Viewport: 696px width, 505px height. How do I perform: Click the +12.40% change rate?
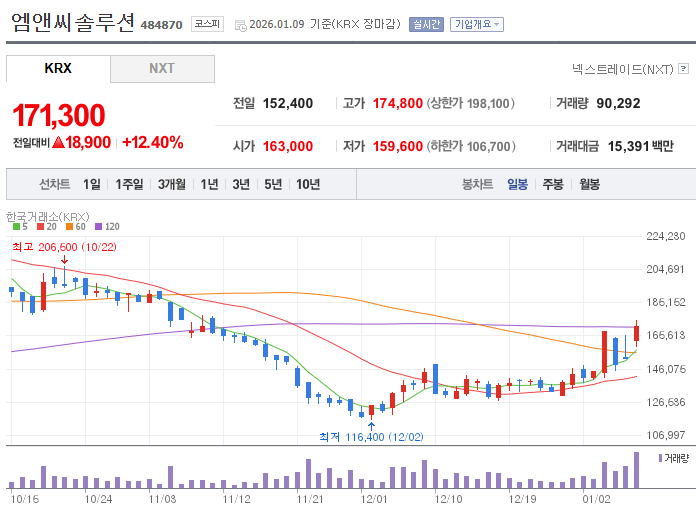[153, 142]
